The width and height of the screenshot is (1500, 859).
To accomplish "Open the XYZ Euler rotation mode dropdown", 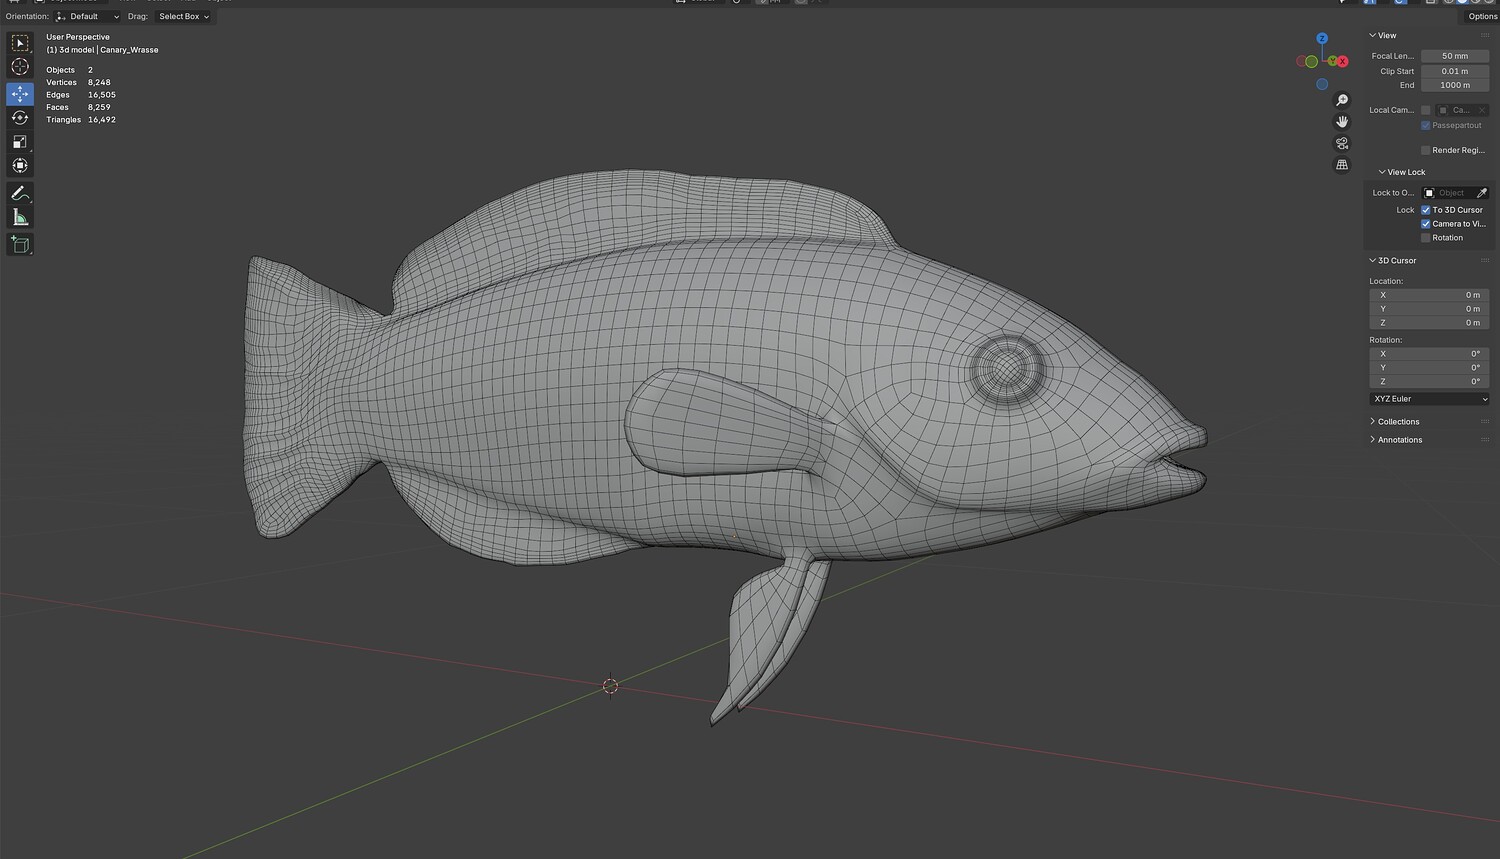I will pos(1429,399).
